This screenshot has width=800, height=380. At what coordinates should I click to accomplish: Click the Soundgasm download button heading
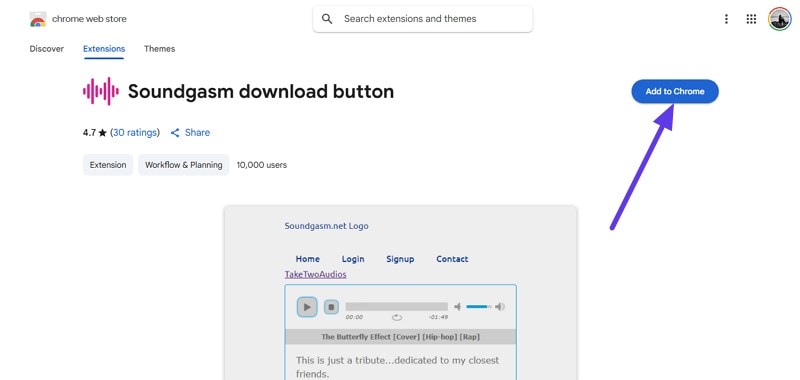point(261,91)
